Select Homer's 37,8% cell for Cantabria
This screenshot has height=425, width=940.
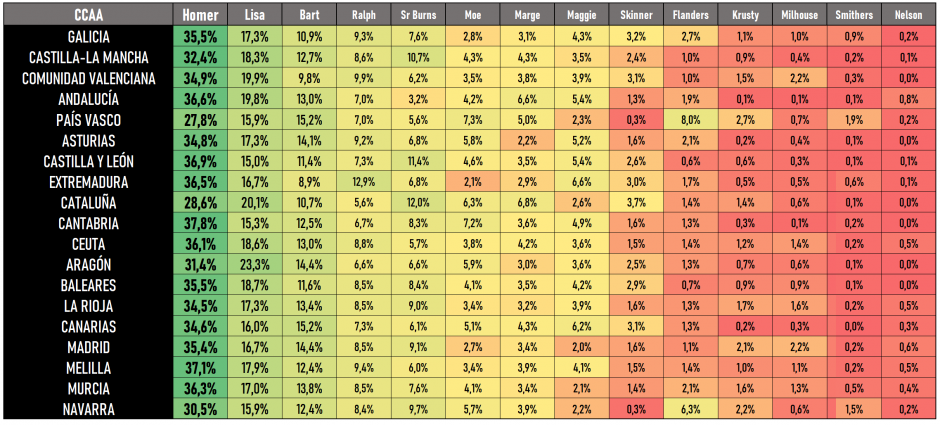tap(200, 223)
